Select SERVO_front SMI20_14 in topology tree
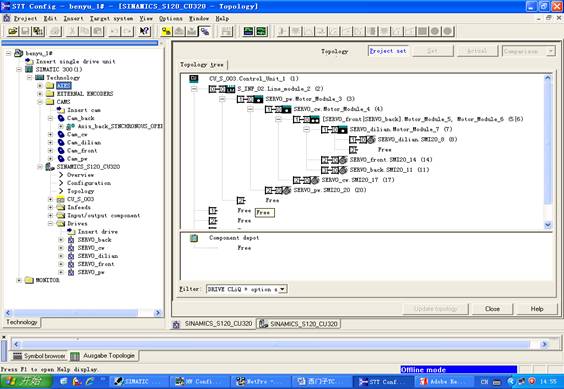Screen dimensions: 564x389 tap(391, 160)
